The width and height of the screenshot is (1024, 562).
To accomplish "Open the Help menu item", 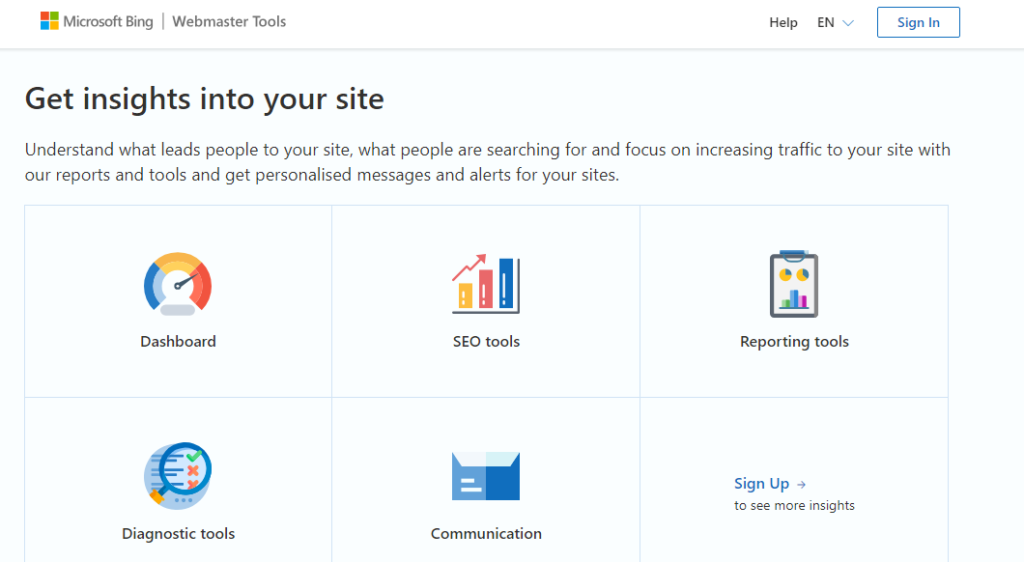I will tap(783, 22).
